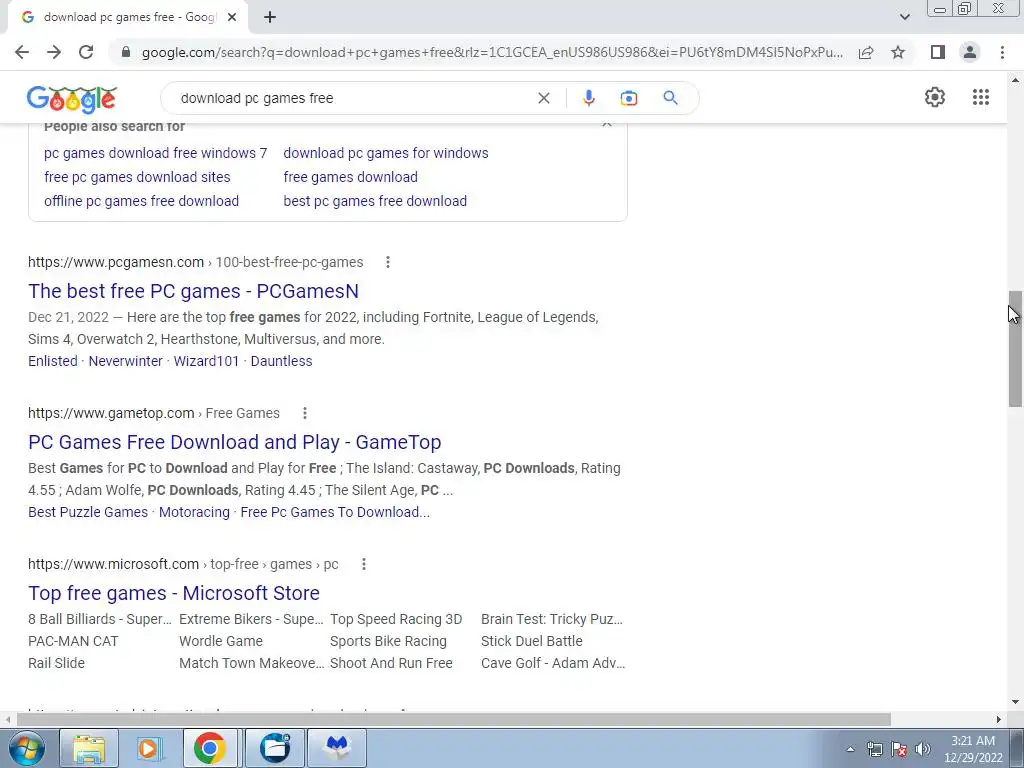The height and width of the screenshot is (768, 1024).
Task: Open the Chrome profile avatar menu
Action: [970, 52]
